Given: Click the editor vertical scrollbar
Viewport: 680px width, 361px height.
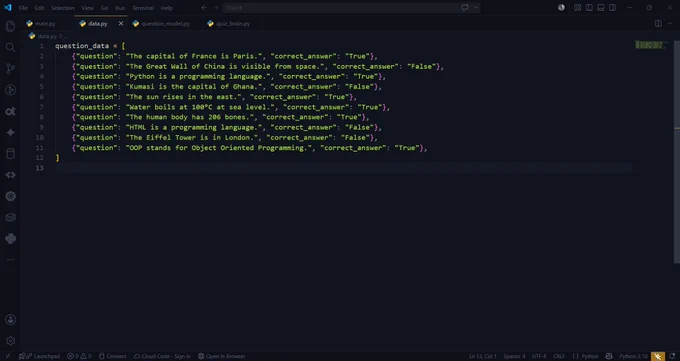Looking at the screenshot, I should pos(677,151).
